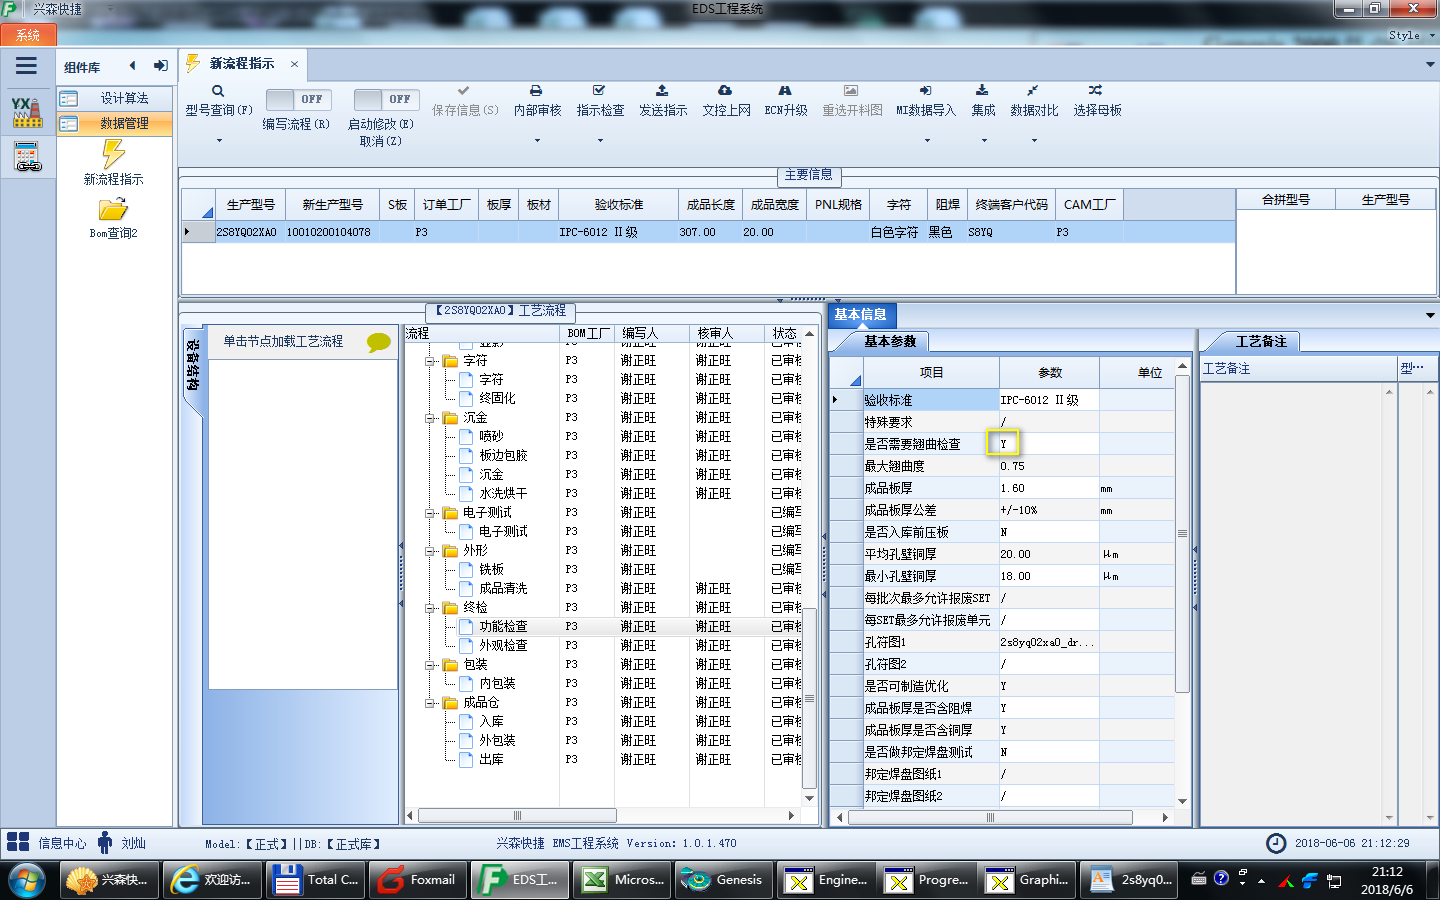Open the Style dropdown at top right
Viewport: 1440px width, 900px height.
pyautogui.click(x=1411, y=35)
